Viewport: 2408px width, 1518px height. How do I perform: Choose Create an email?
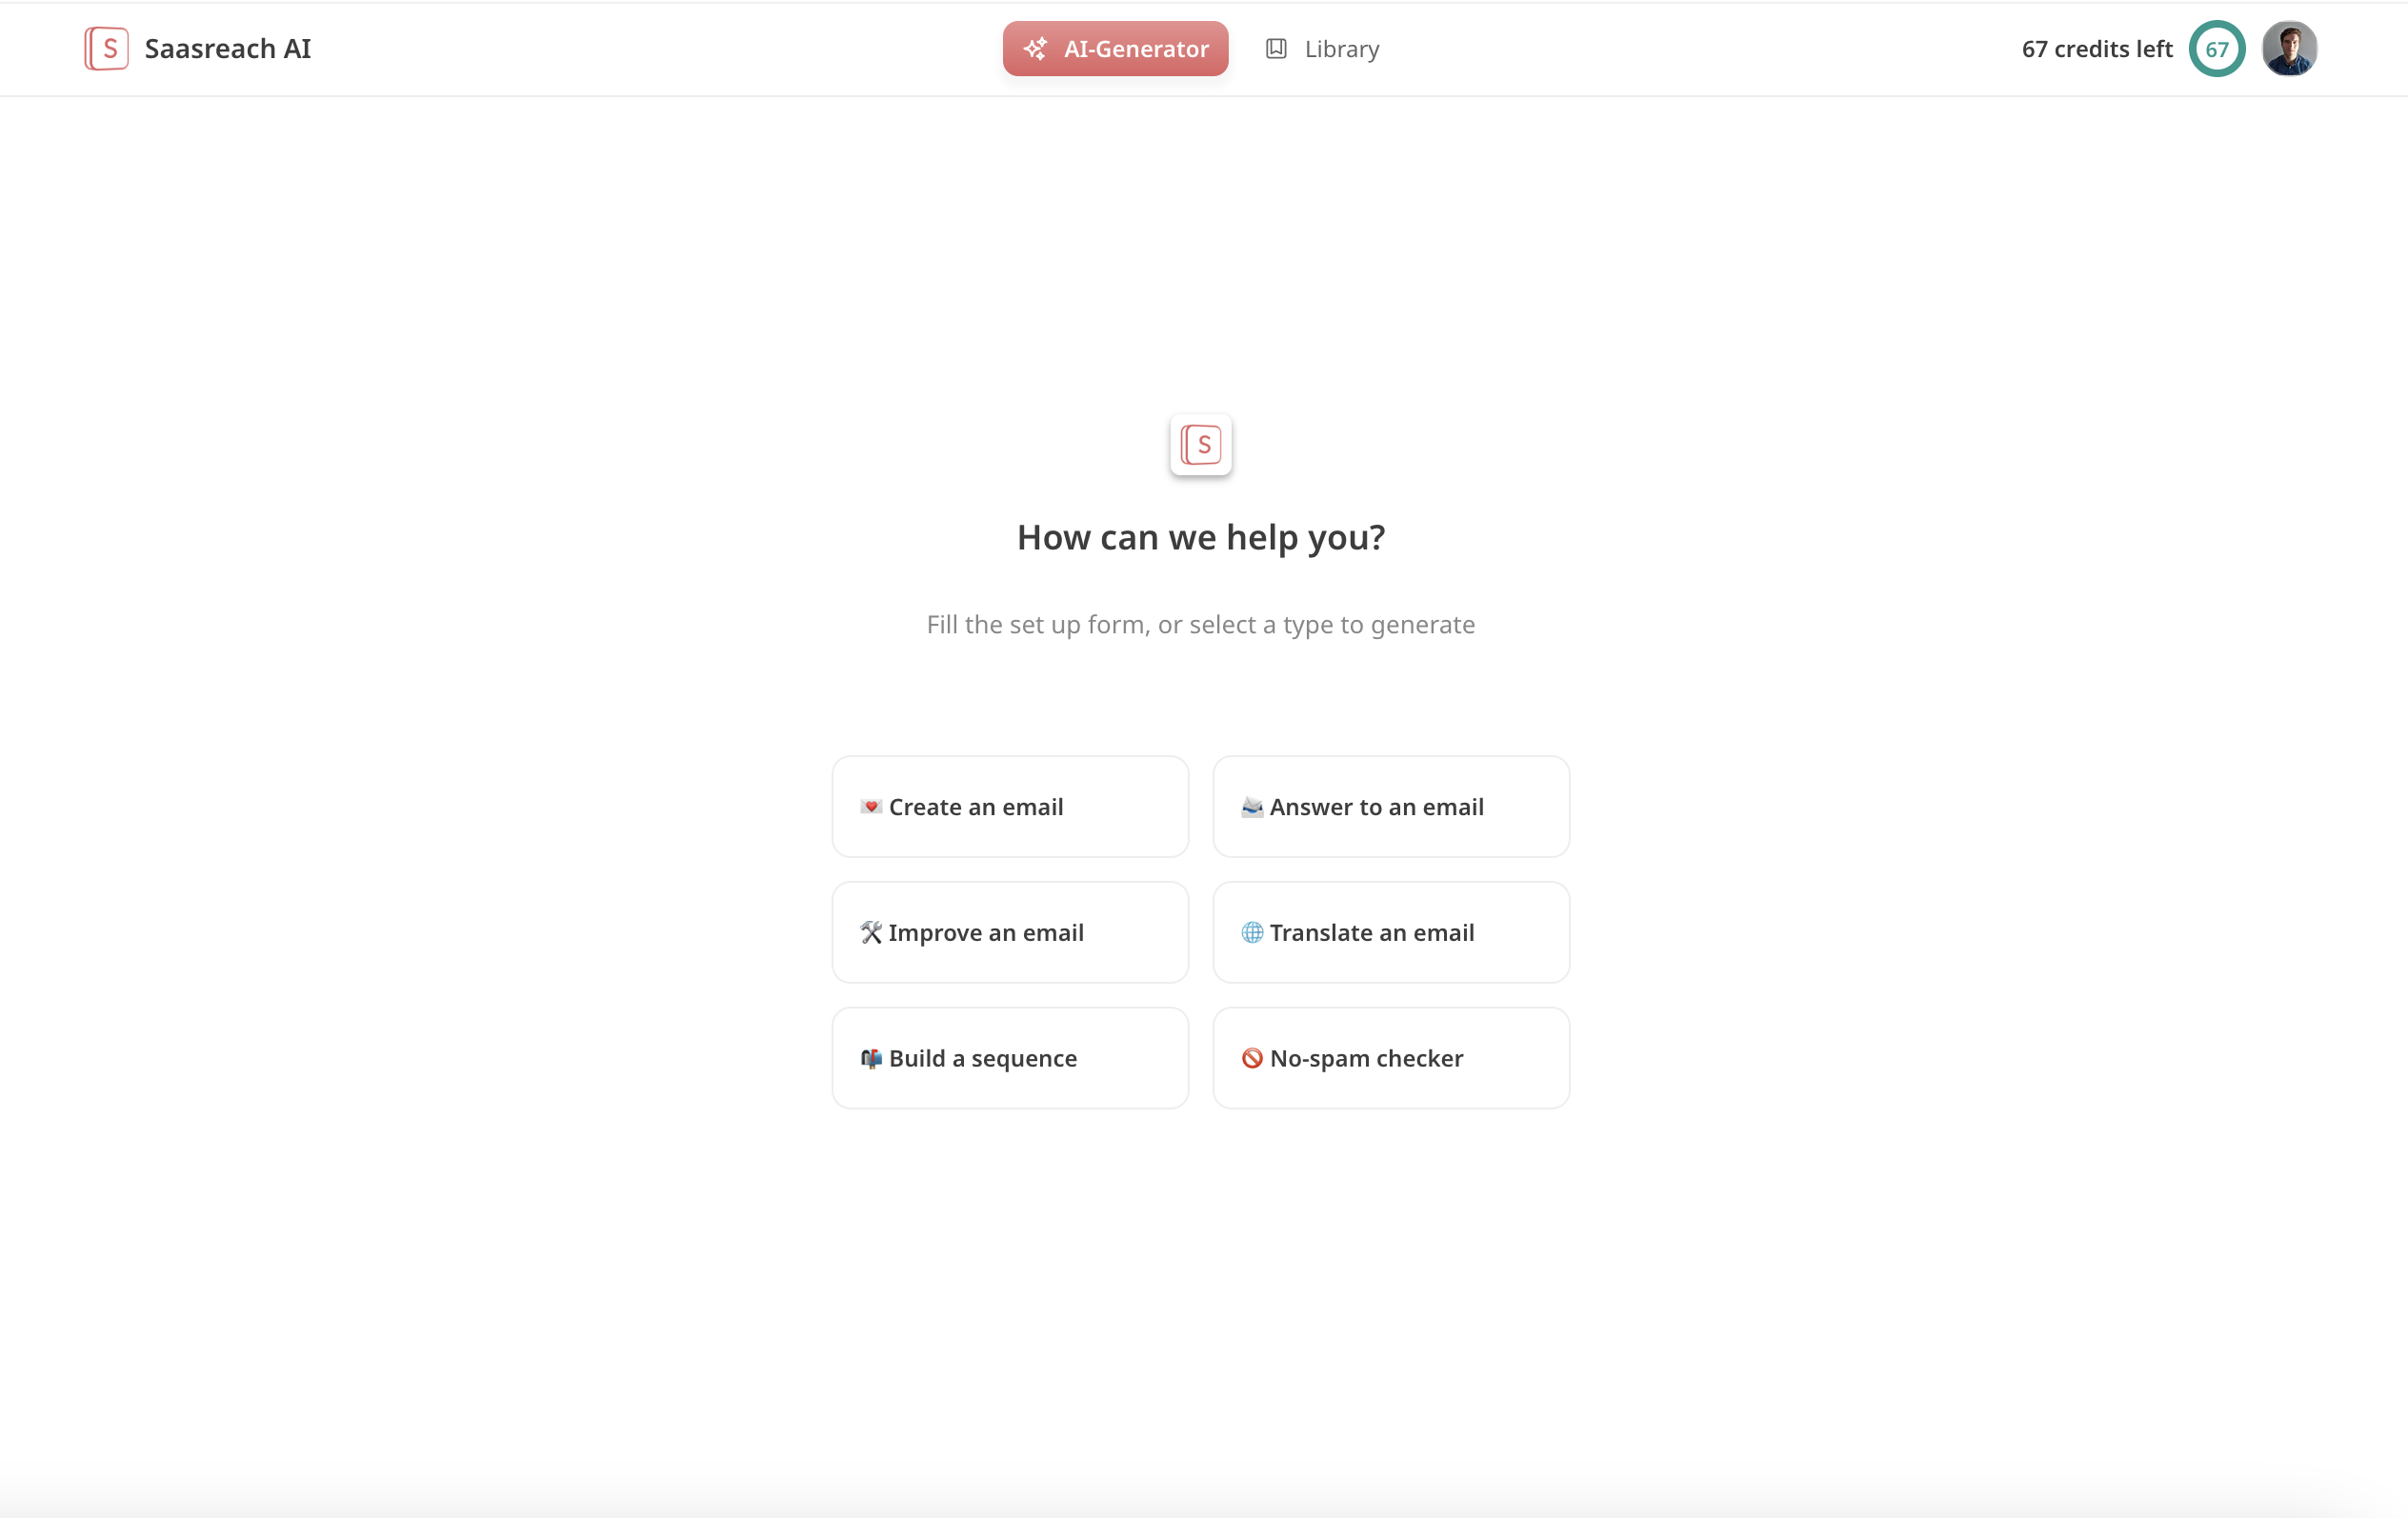1010,807
